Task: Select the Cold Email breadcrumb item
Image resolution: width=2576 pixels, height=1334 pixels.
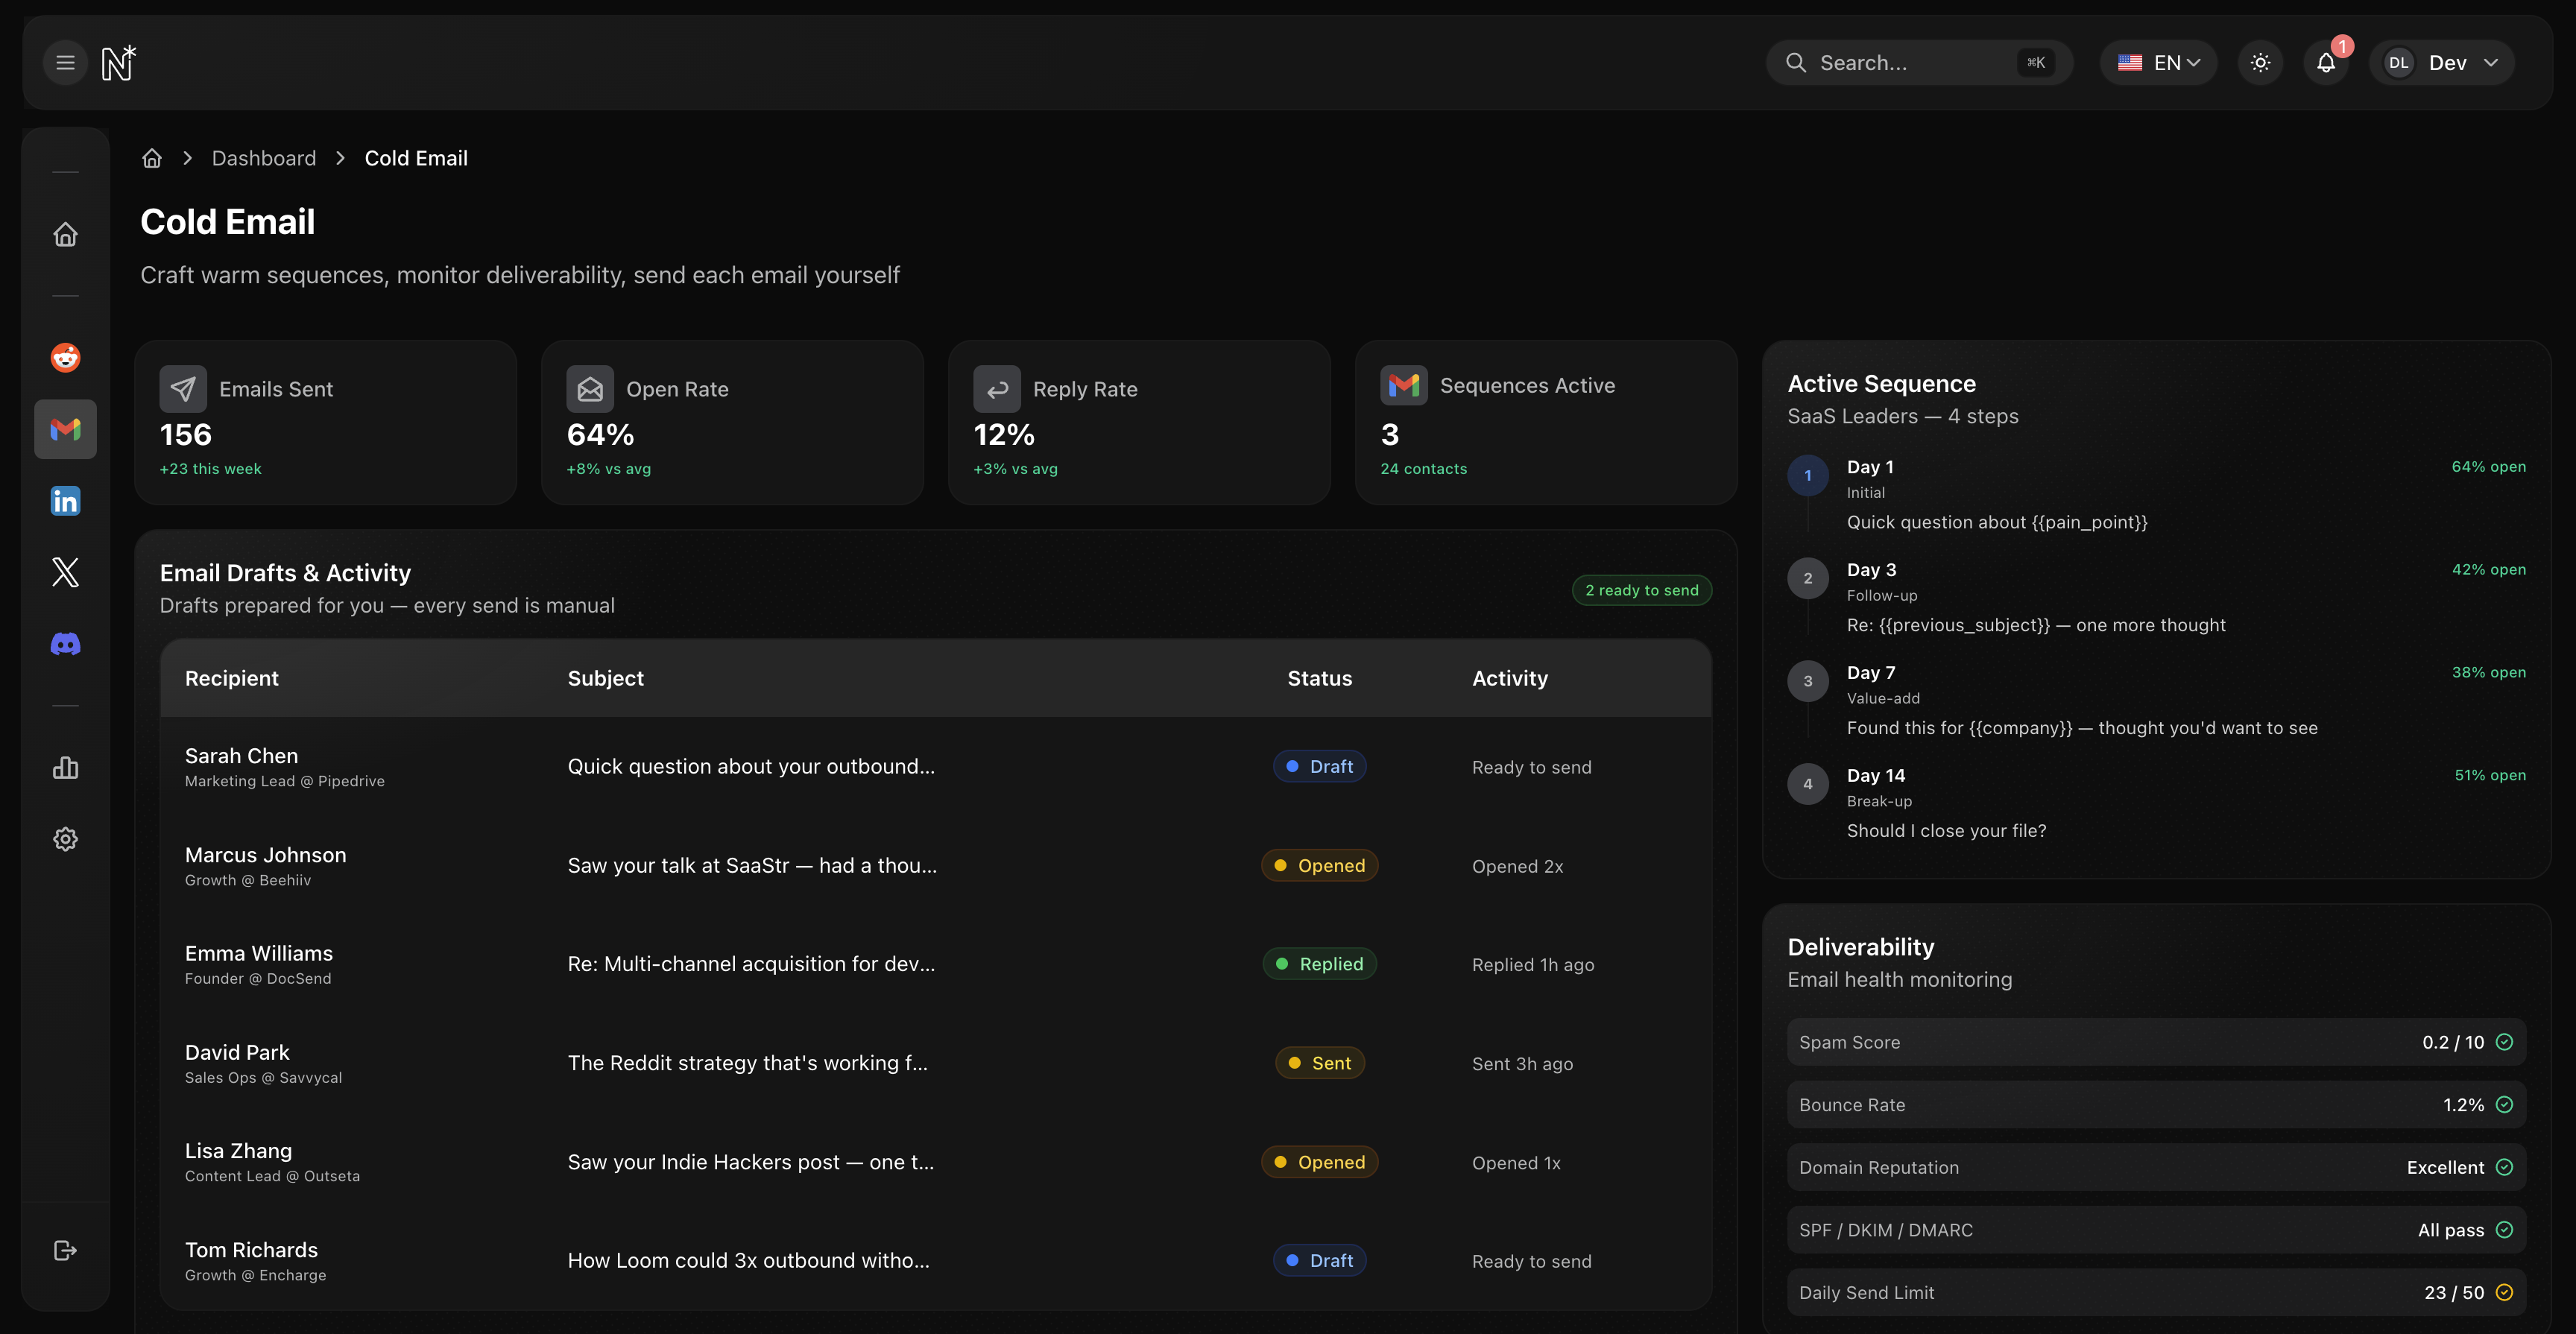Action: [x=416, y=158]
